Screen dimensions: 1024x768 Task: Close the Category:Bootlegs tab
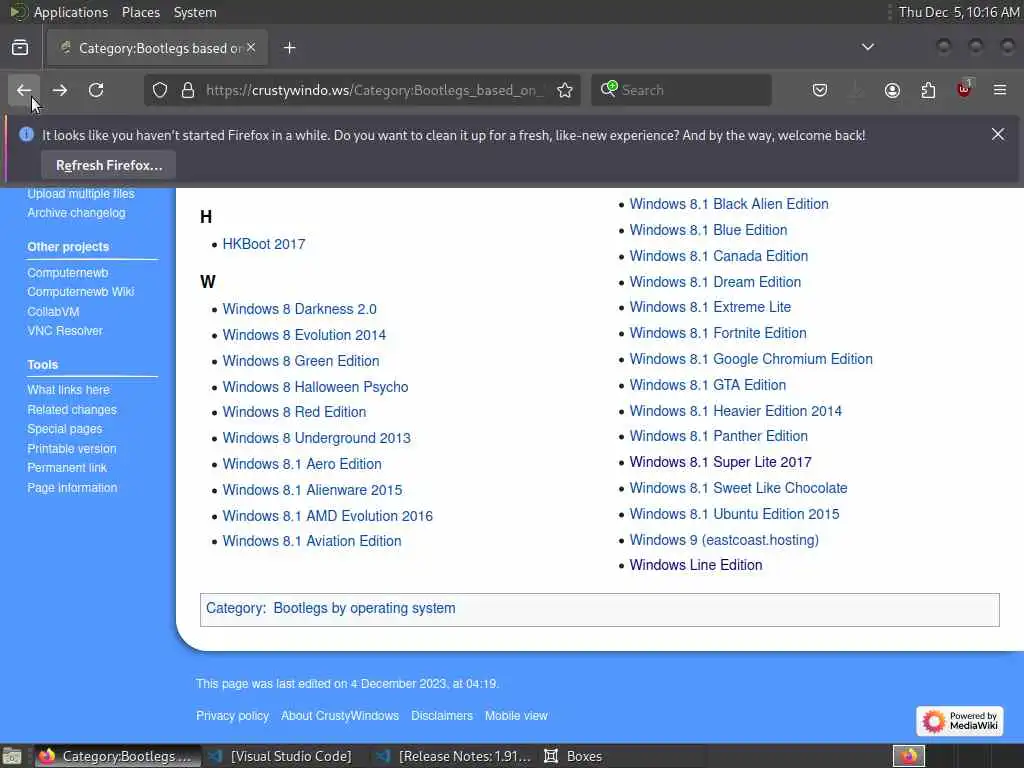pos(251,48)
